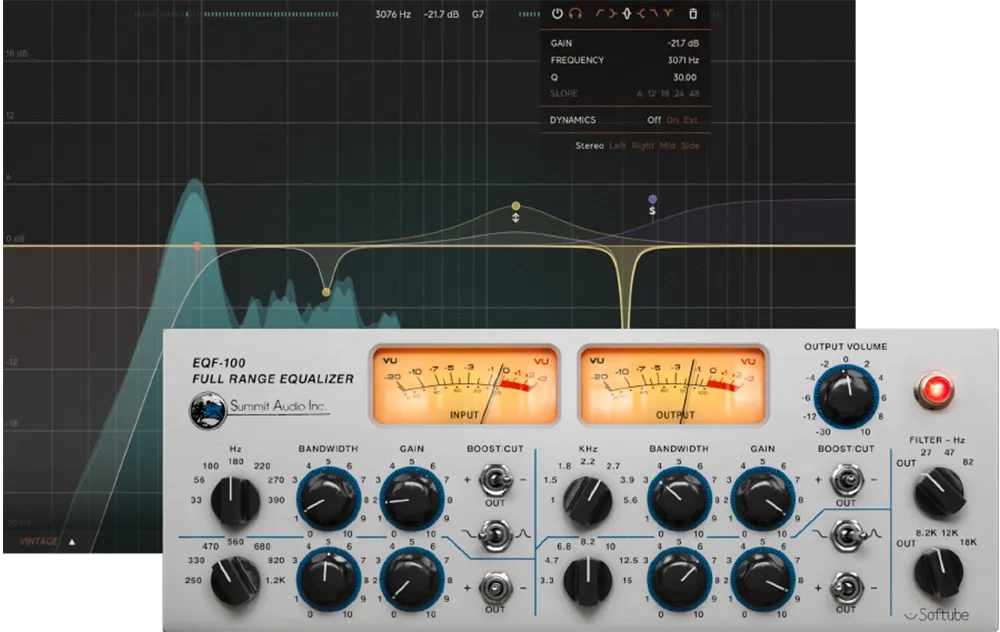Select the low-cut filter shape icon
The height and width of the screenshot is (632, 1000).
click(599, 13)
